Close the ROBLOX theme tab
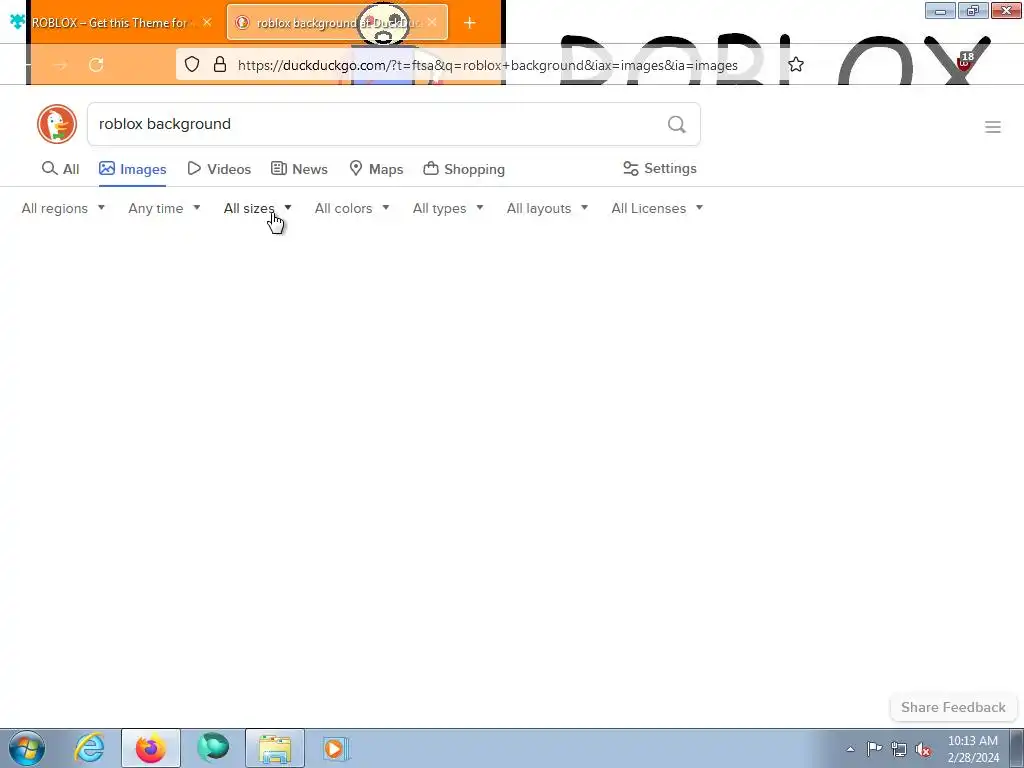The height and width of the screenshot is (768, 1024). tap(207, 22)
